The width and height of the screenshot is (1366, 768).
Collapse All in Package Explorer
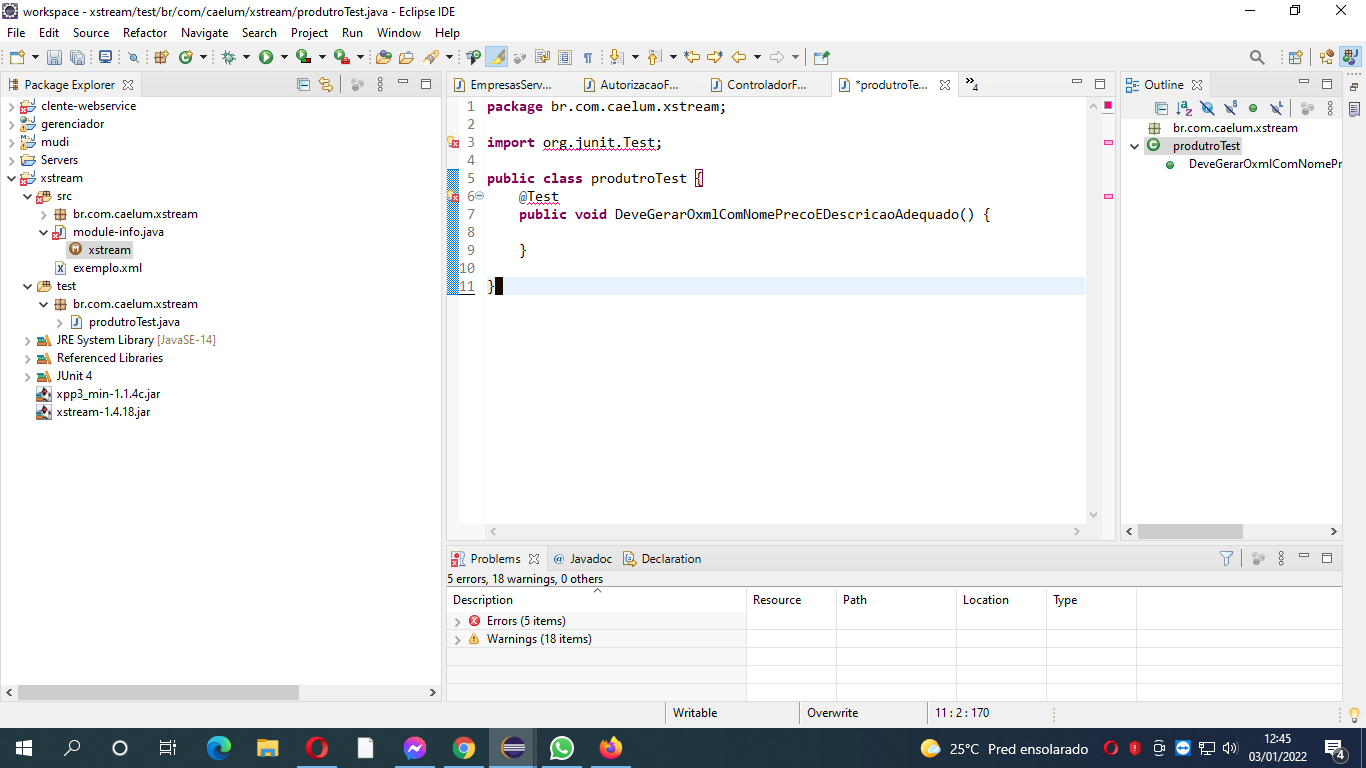point(303,85)
